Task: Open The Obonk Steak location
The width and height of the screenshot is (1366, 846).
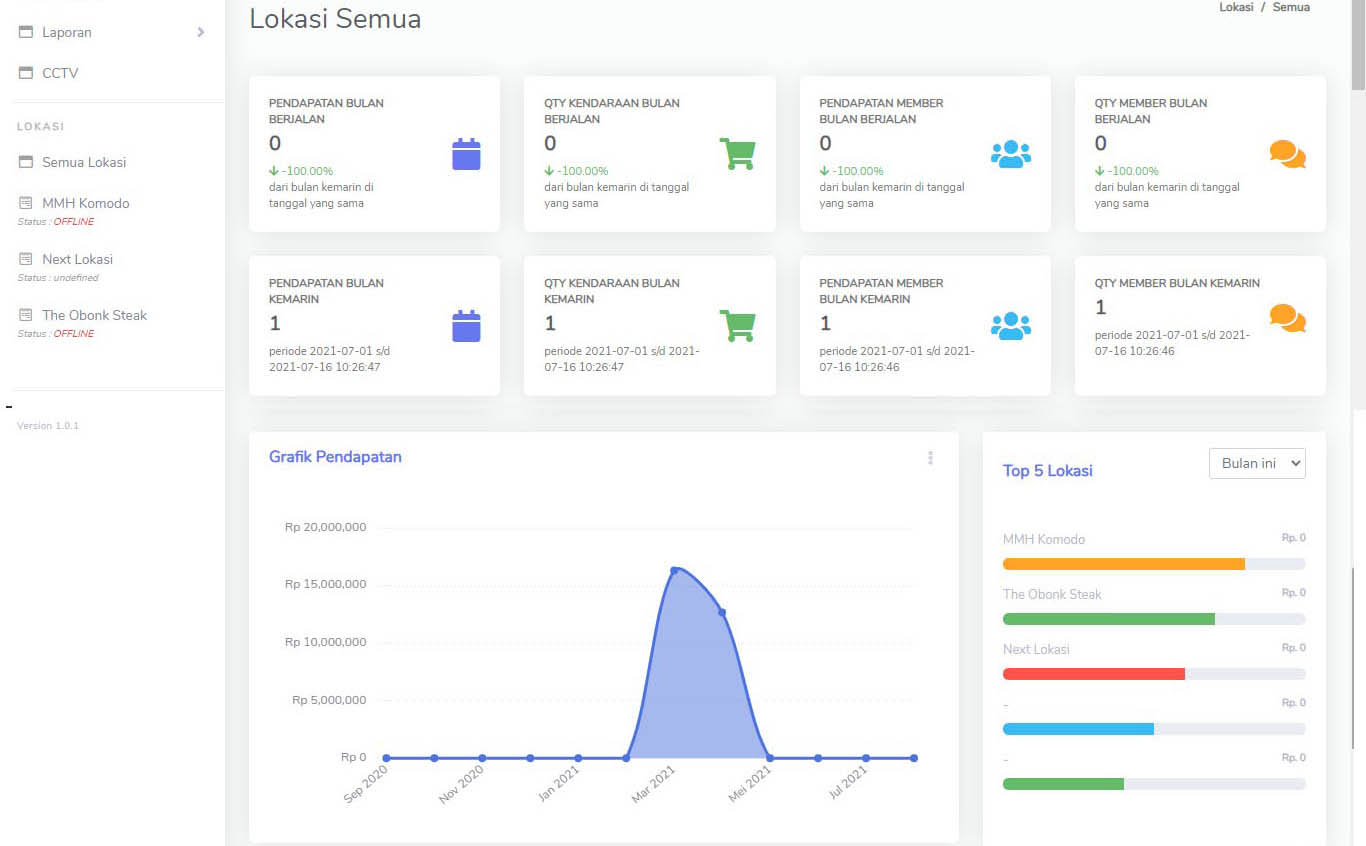Action: coord(94,315)
